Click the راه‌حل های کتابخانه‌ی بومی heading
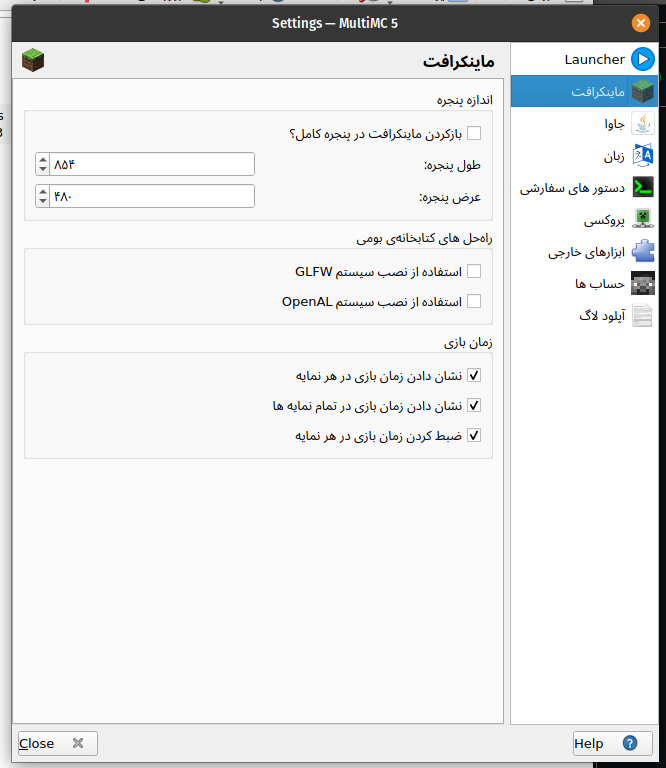Image resolution: width=666 pixels, height=768 pixels. tap(424, 238)
